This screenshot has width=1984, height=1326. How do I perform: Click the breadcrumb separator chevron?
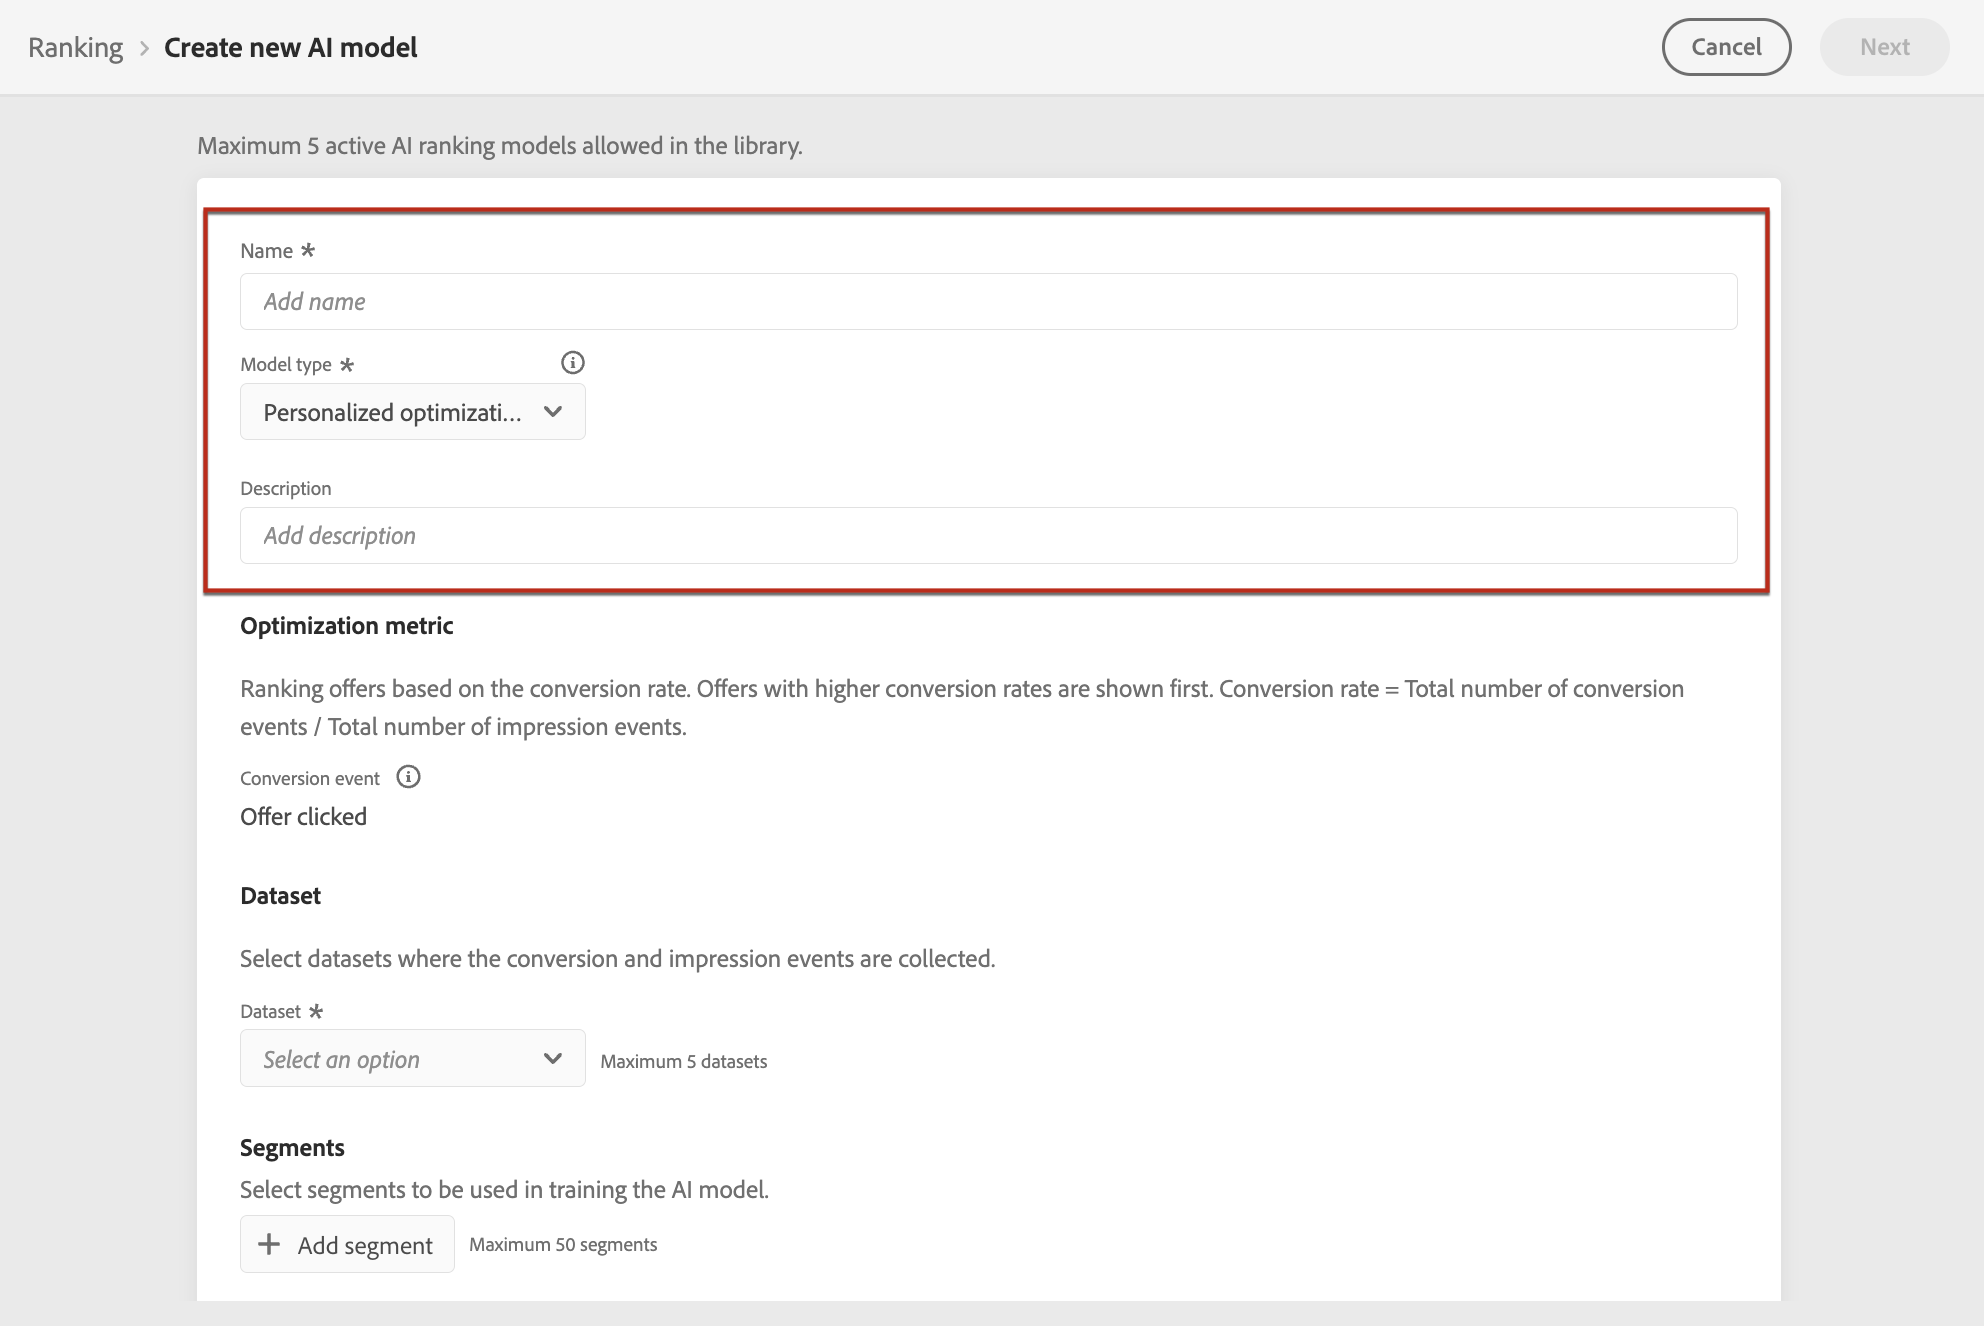pyautogui.click(x=144, y=48)
